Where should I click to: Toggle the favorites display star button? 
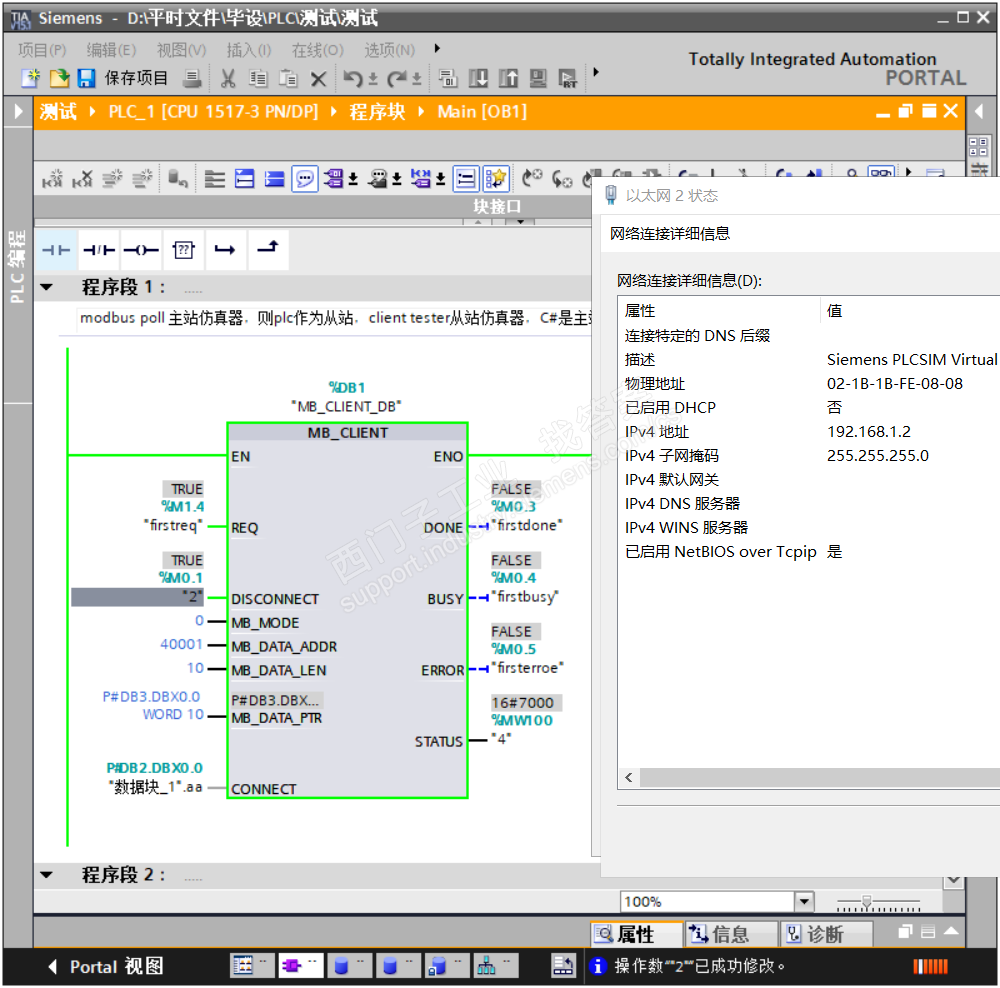[x=496, y=179]
